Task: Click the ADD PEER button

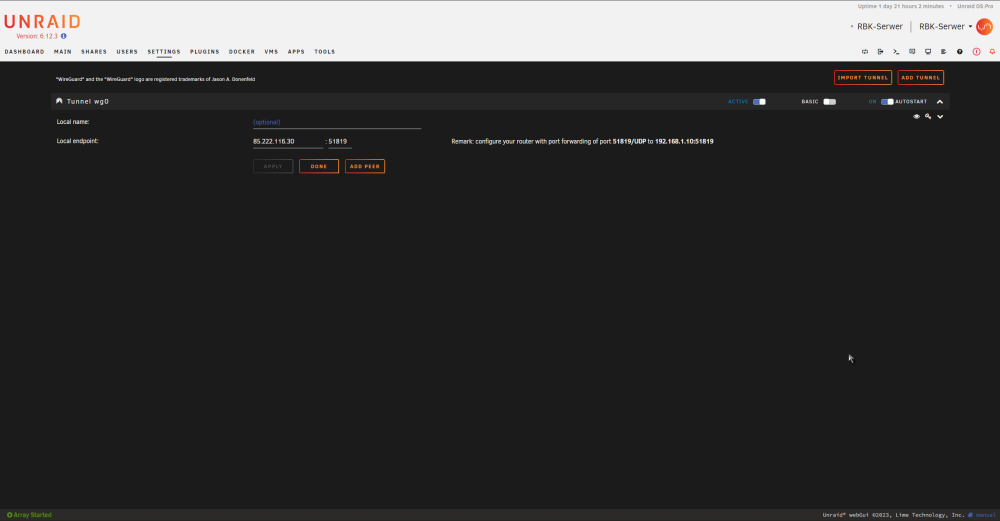Action: point(365,166)
